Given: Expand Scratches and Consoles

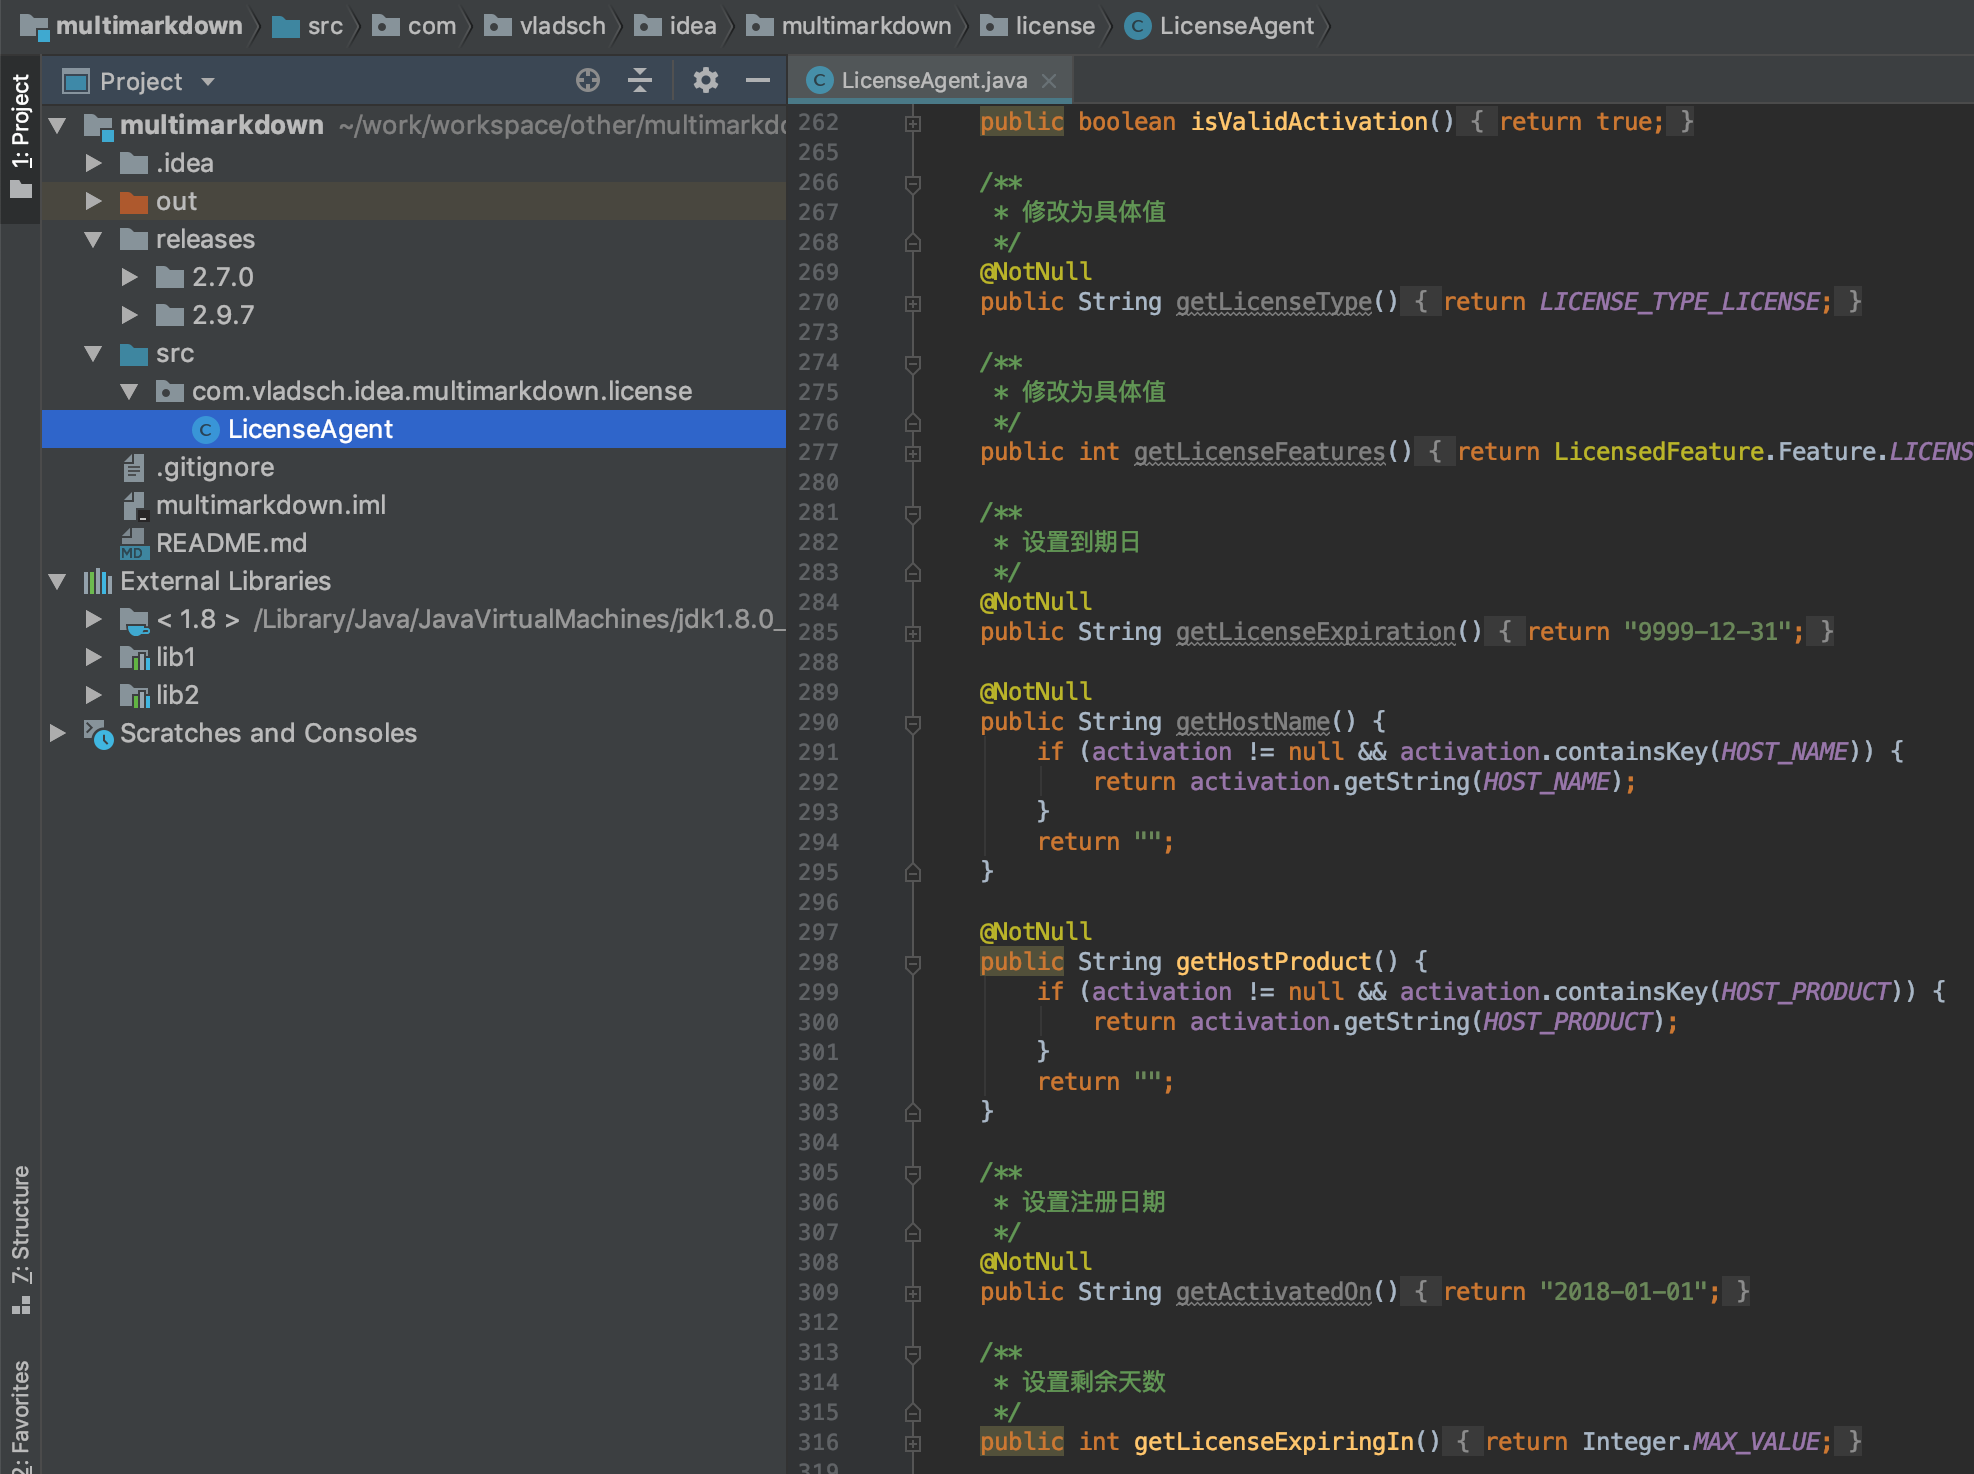Looking at the screenshot, I should tap(58, 733).
